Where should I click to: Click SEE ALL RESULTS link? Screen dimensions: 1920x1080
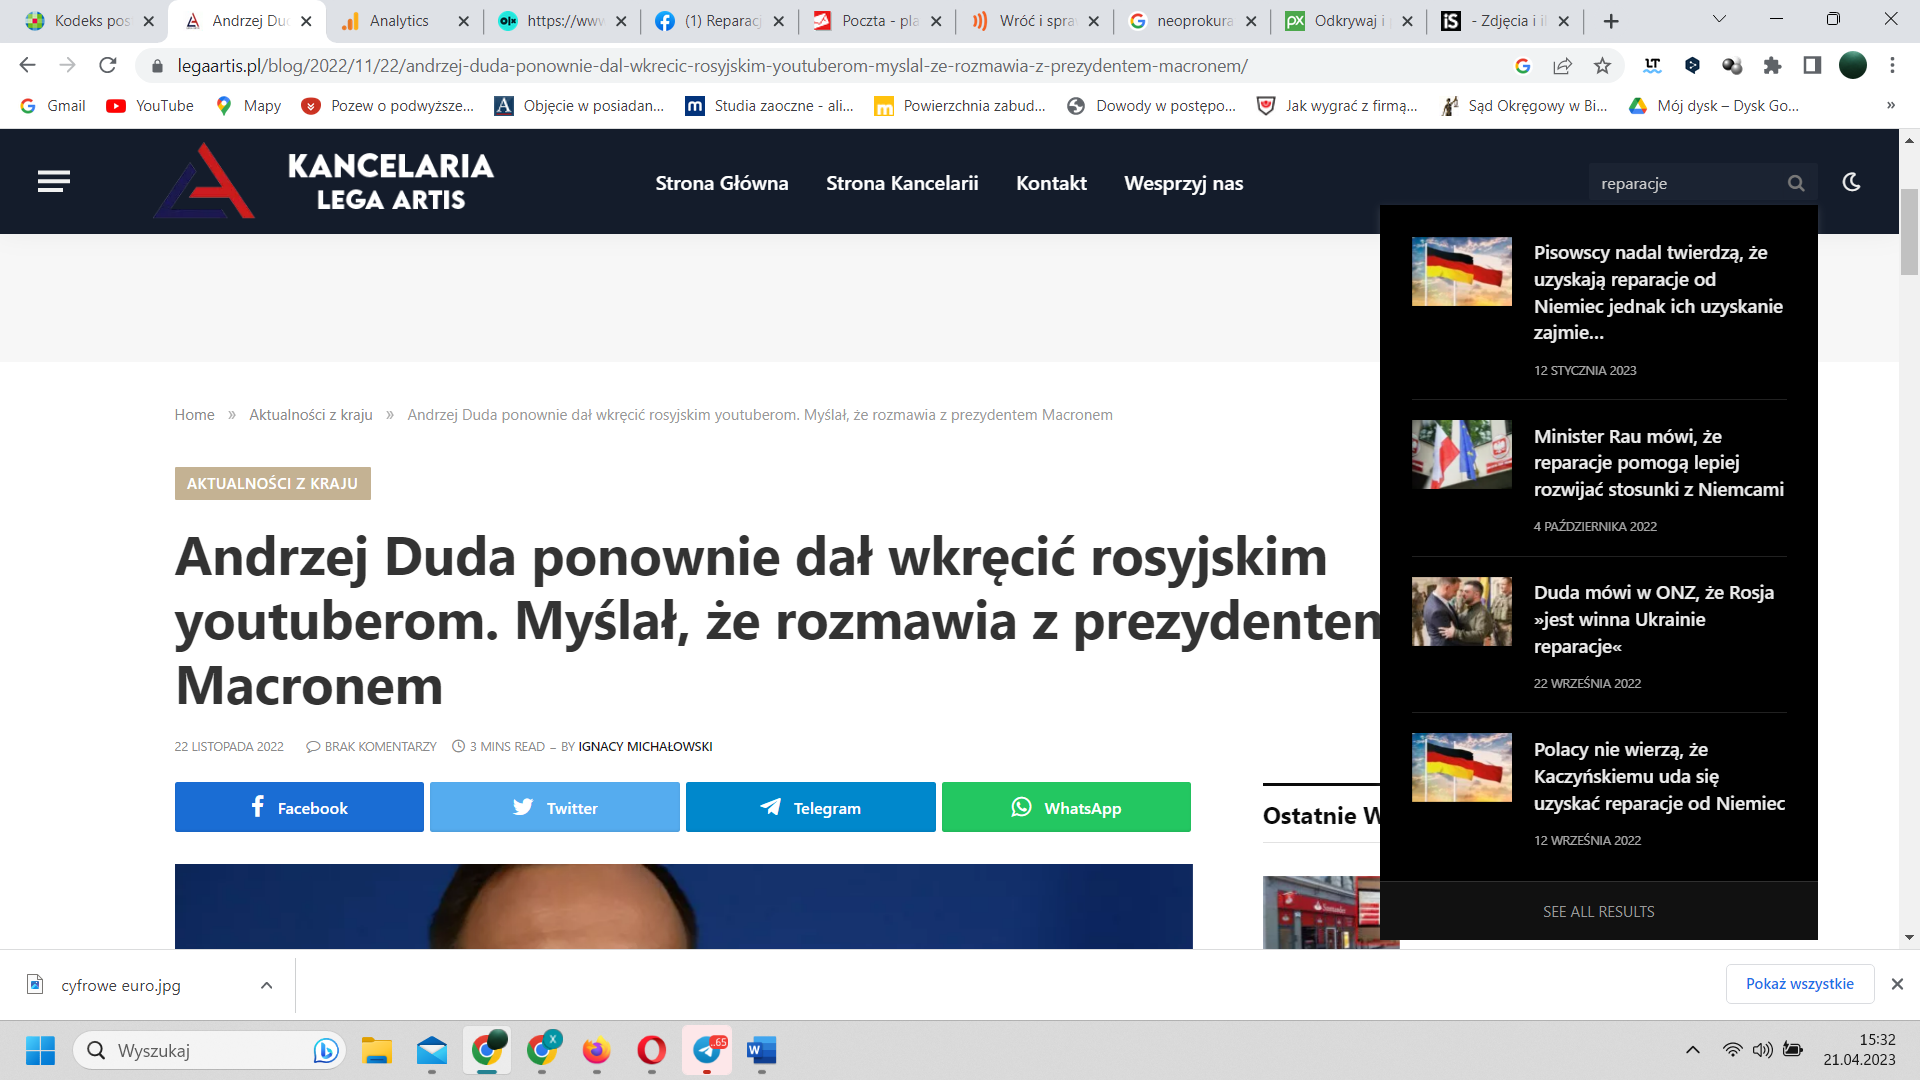pyautogui.click(x=1598, y=911)
